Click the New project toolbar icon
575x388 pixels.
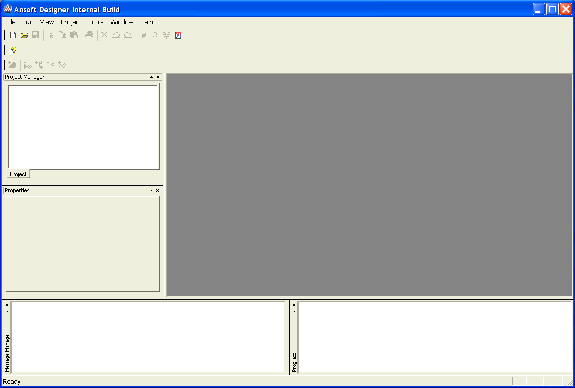13,35
